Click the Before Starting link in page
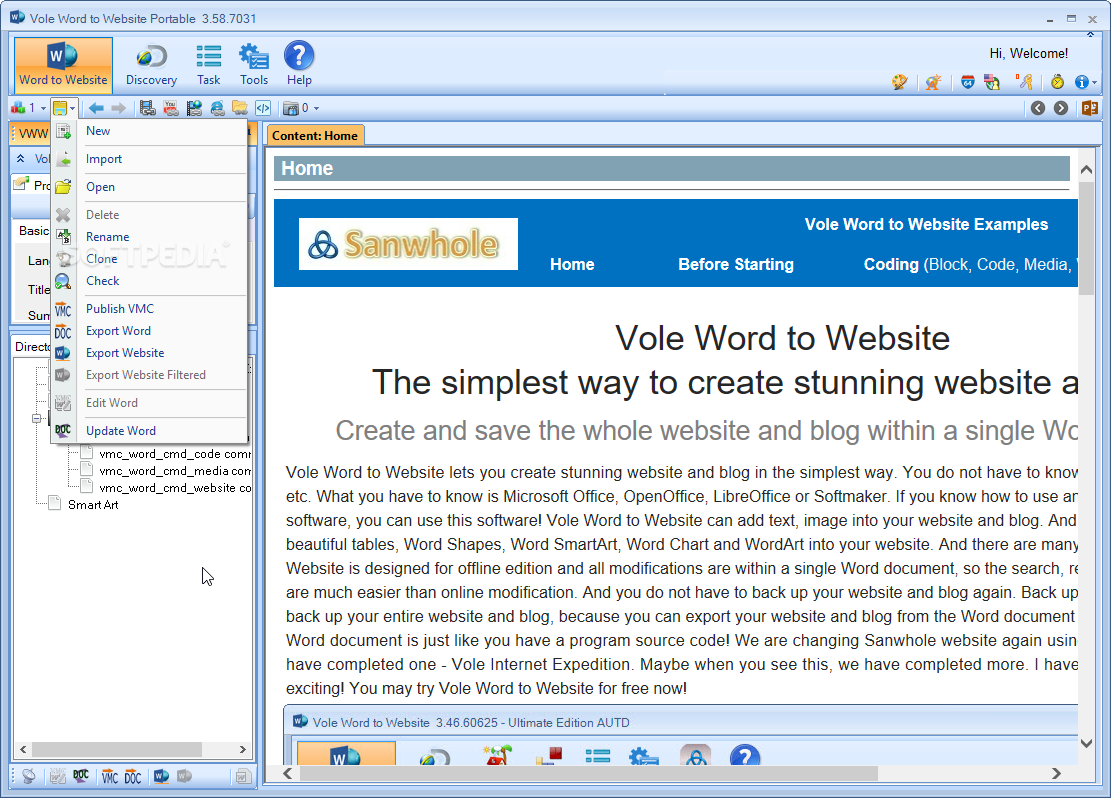This screenshot has height=798, width=1111. 735,264
